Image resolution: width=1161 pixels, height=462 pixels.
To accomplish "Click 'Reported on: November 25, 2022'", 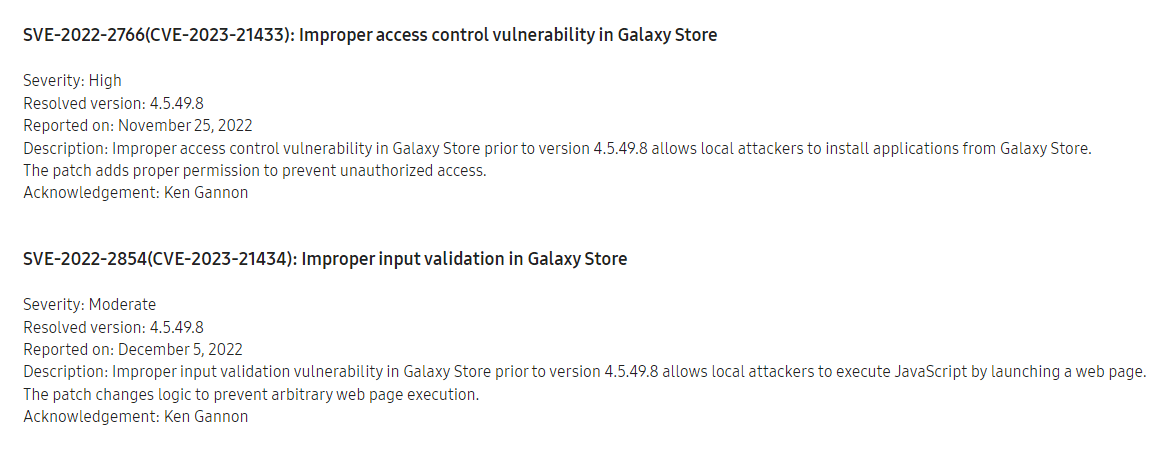I will (138, 125).
